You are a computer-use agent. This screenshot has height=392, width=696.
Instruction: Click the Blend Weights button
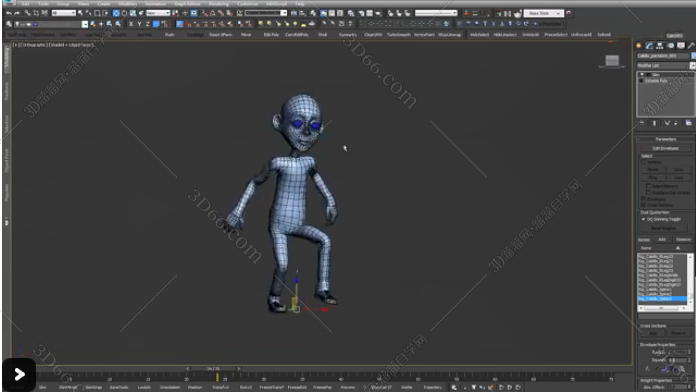[664, 228]
